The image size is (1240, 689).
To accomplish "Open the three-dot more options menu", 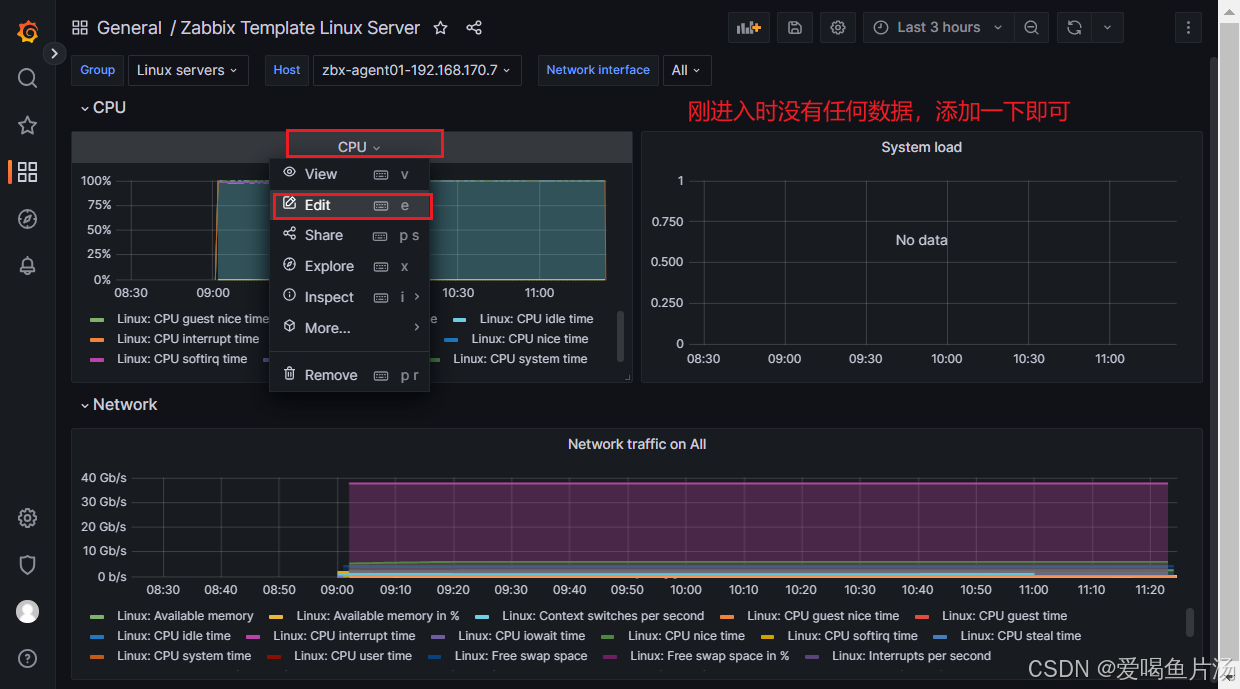I will (x=1188, y=28).
